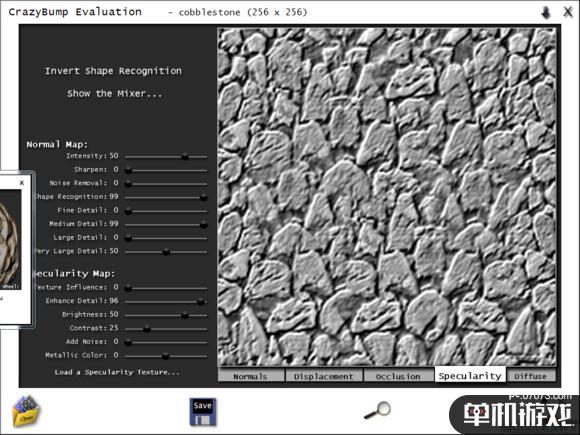Image resolution: width=580 pixels, height=435 pixels.
Task: Select the Occlusion tab
Action: click(x=398, y=376)
